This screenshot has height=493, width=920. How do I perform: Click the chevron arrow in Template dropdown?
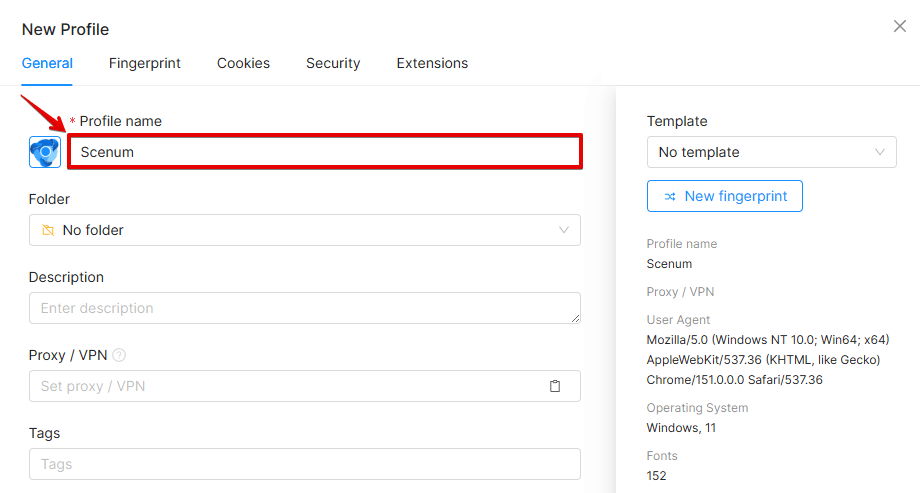(880, 152)
